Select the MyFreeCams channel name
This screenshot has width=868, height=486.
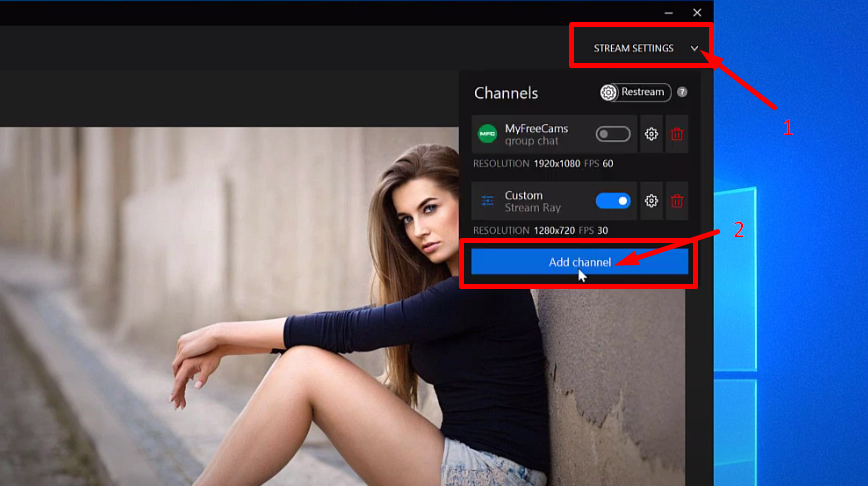(x=536, y=128)
